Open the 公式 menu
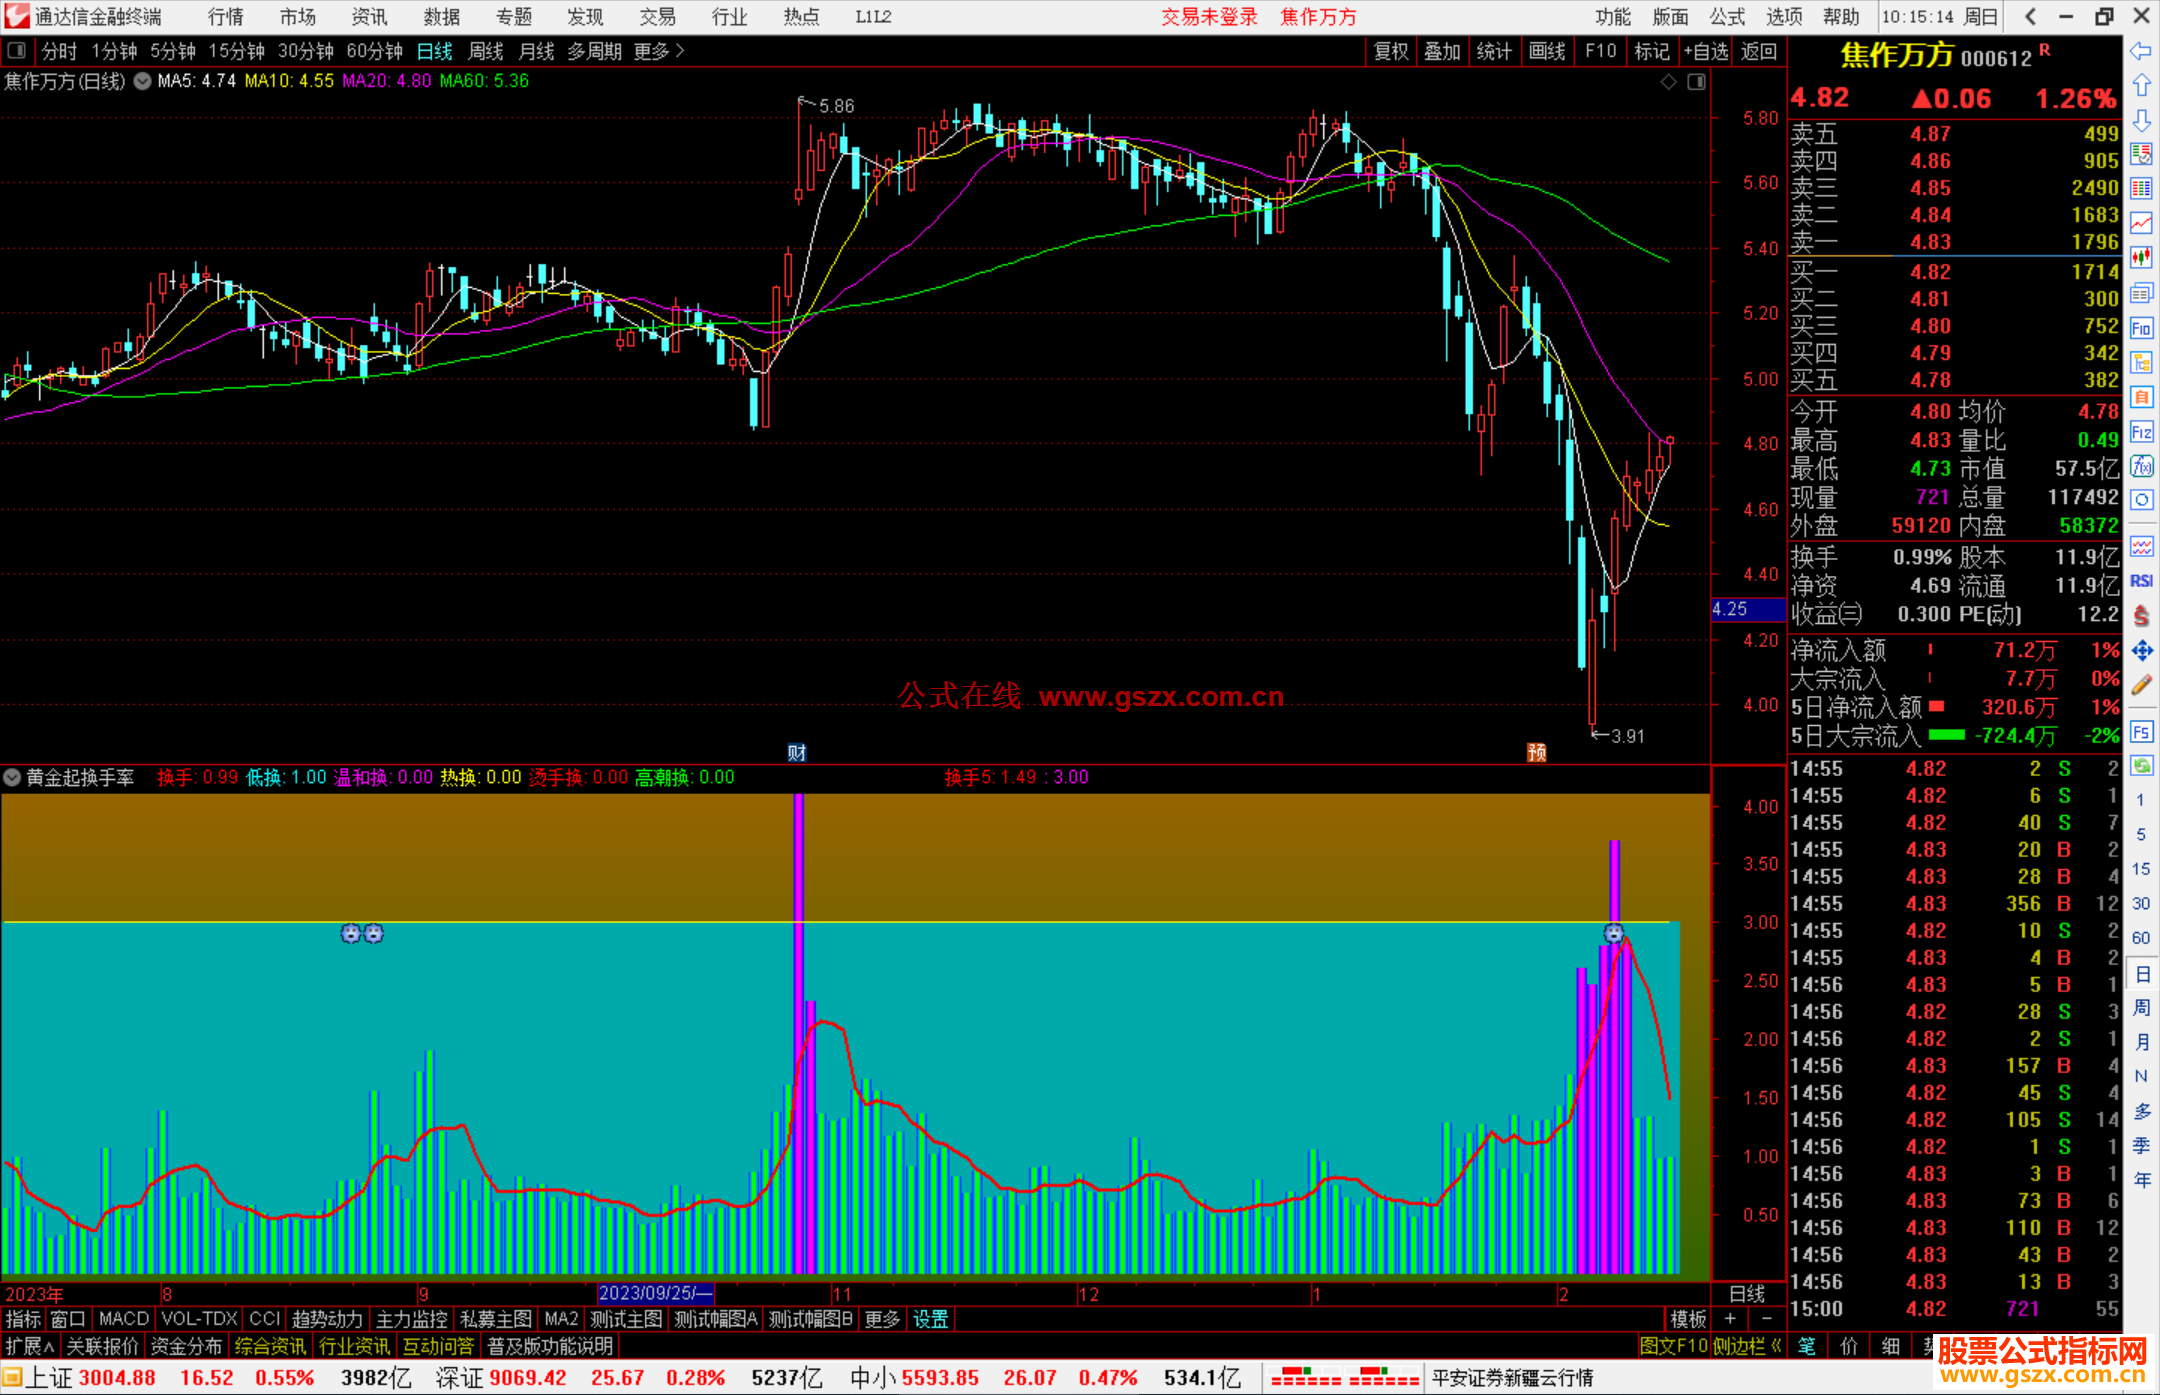The width and height of the screenshot is (2160, 1395). point(1727,17)
